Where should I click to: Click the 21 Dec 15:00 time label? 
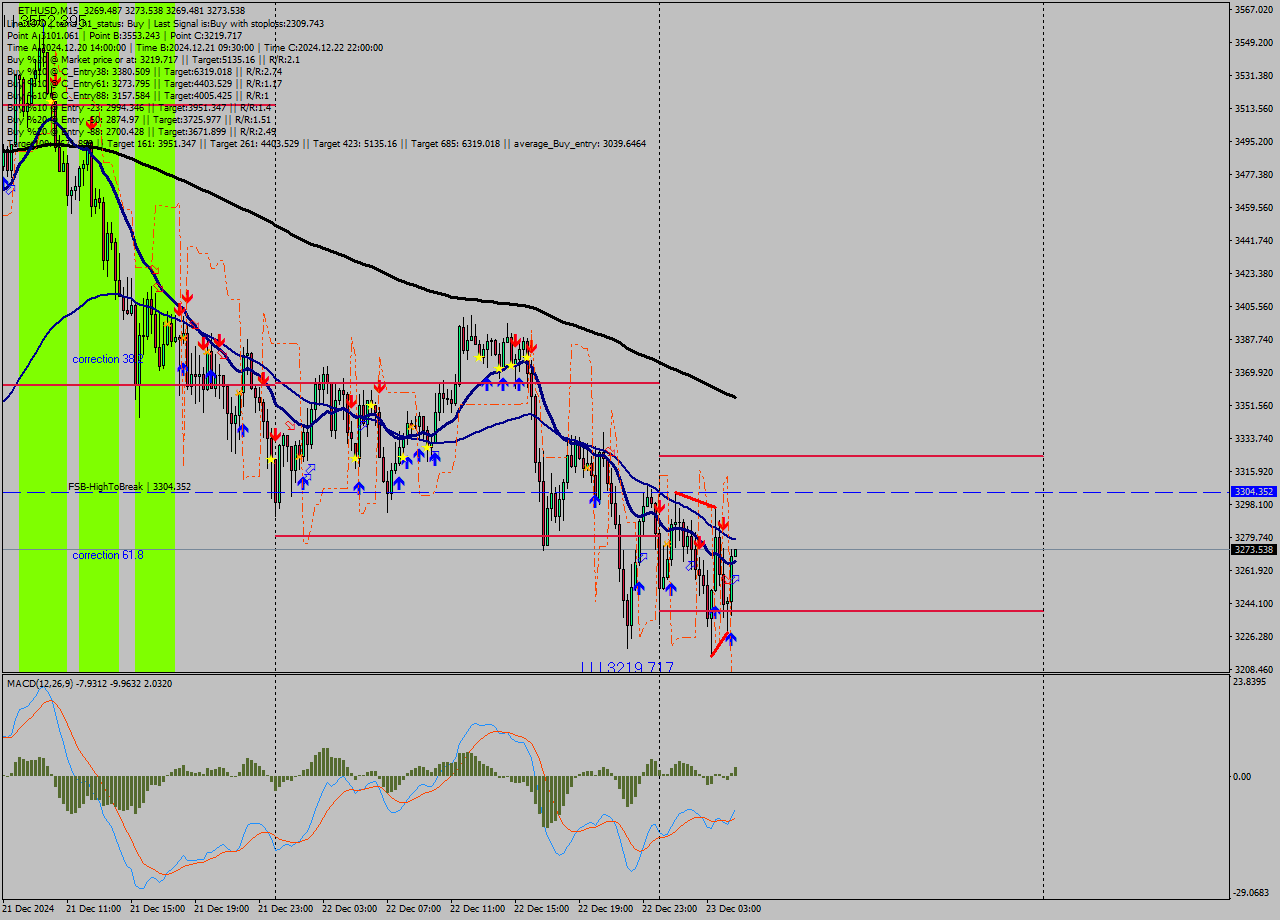click(157, 909)
